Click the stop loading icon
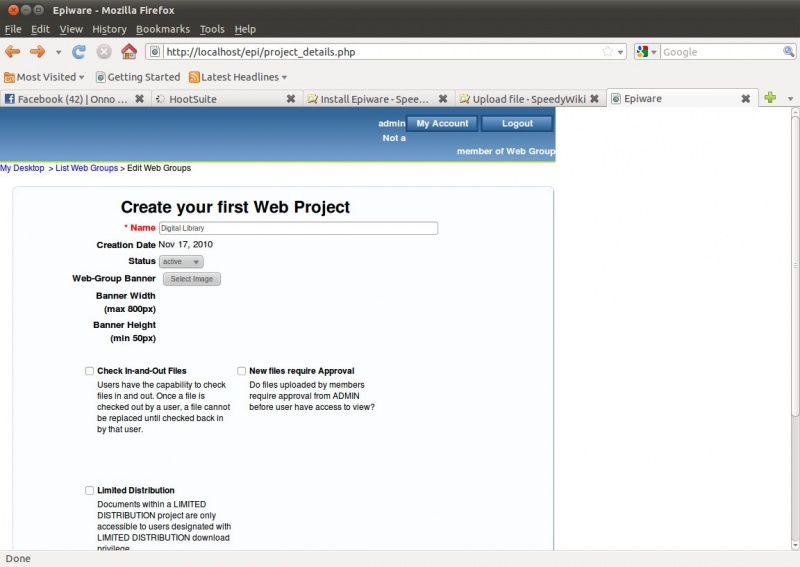This screenshot has height=567, width=800. point(103,52)
